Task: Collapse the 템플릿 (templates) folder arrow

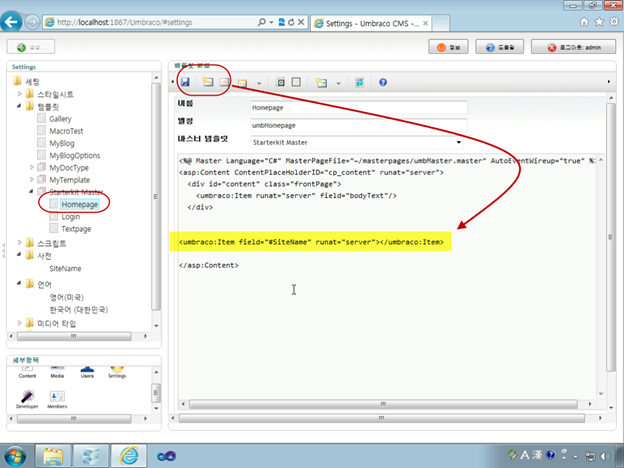Action: (19, 106)
